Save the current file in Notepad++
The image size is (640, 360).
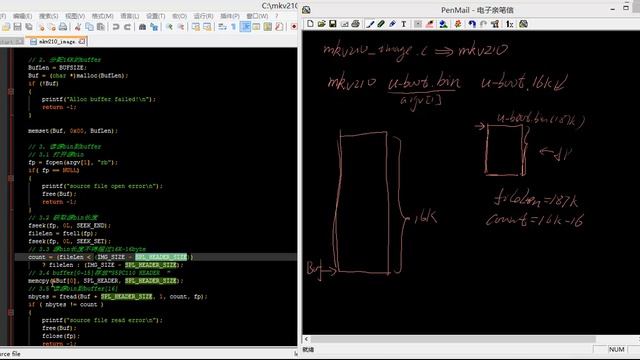17,27
